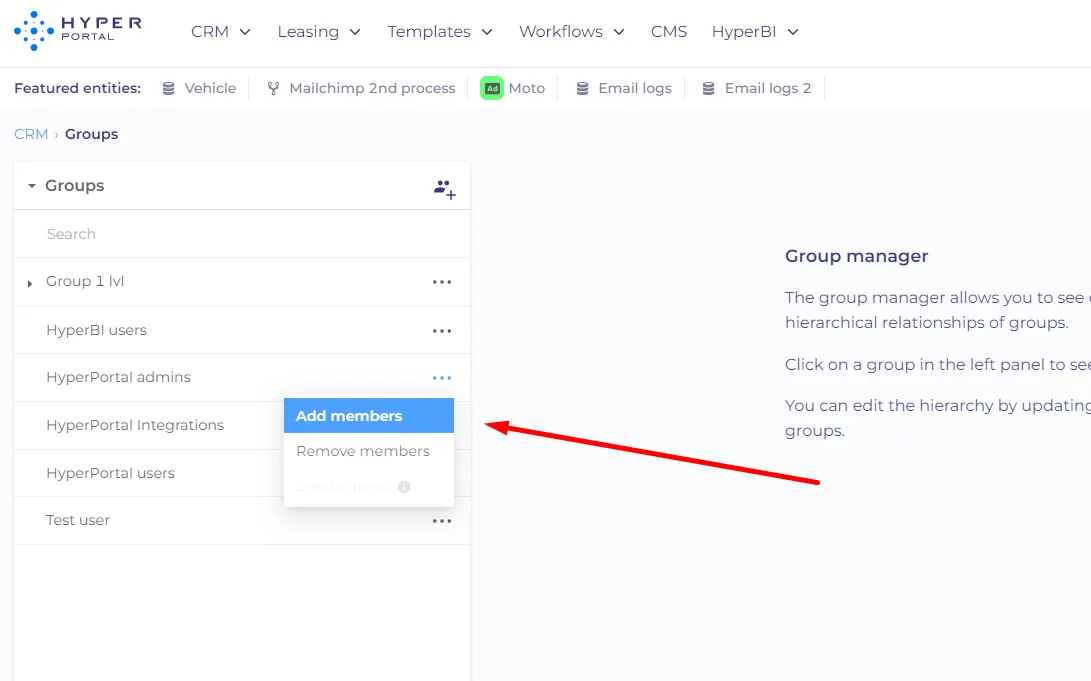Screen dimensions: 1091x681
Task: Click the Mailchimp 2nd process workflow icon
Action: pos(273,88)
